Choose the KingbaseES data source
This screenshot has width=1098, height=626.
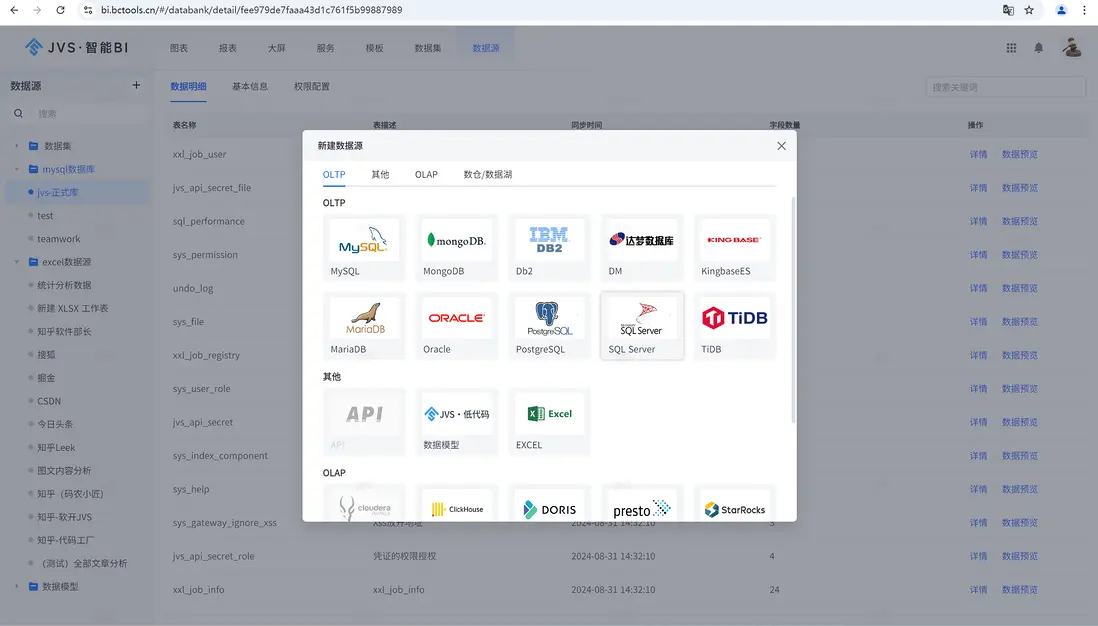point(735,248)
